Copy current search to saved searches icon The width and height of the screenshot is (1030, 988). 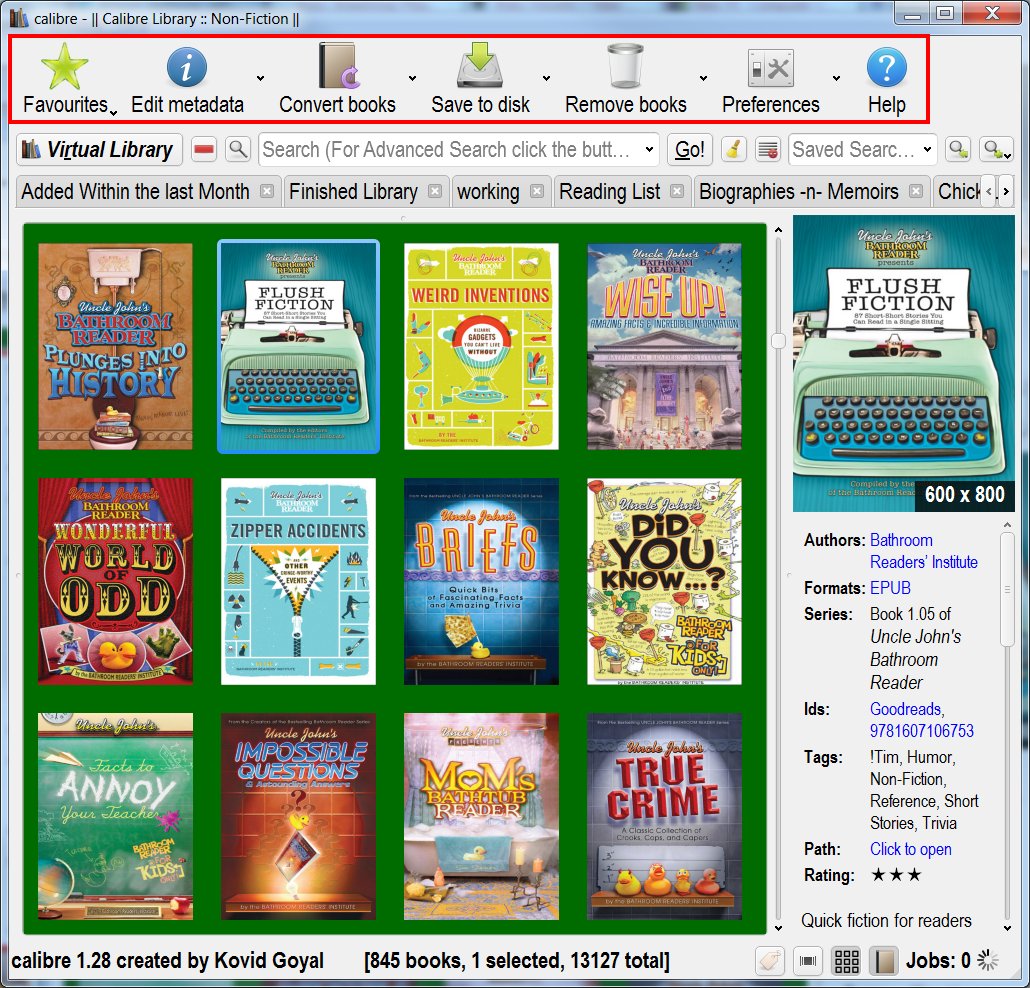tap(958, 150)
